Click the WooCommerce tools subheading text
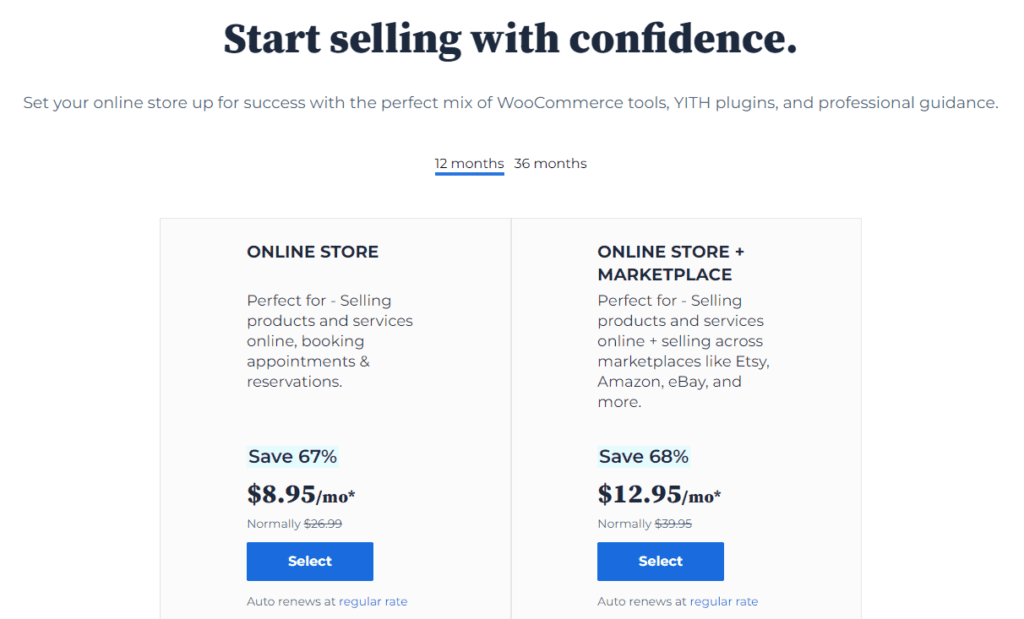Viewport: 1024px width, 619px height. coord(510,103)
